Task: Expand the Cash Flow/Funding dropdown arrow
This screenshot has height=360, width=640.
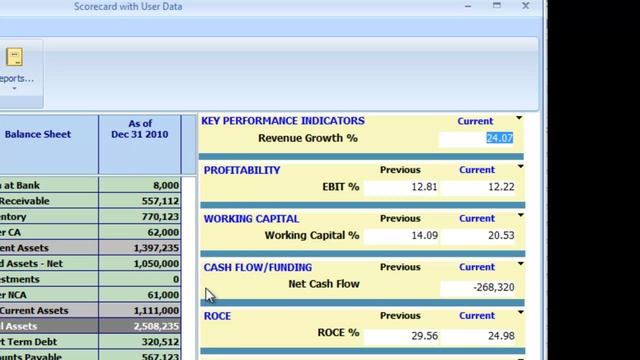Action: click(520, 264)
